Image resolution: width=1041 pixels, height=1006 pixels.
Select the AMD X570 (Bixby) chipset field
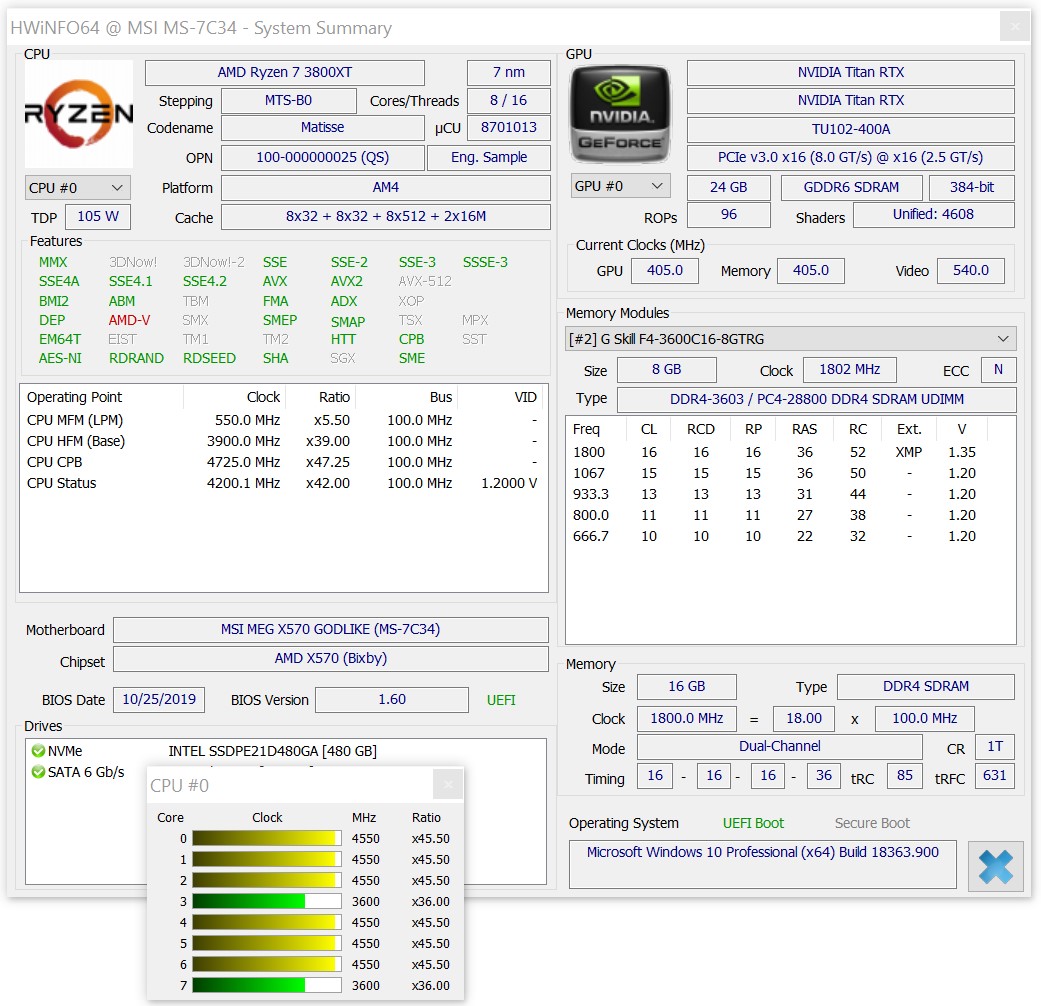click(331, 659)
